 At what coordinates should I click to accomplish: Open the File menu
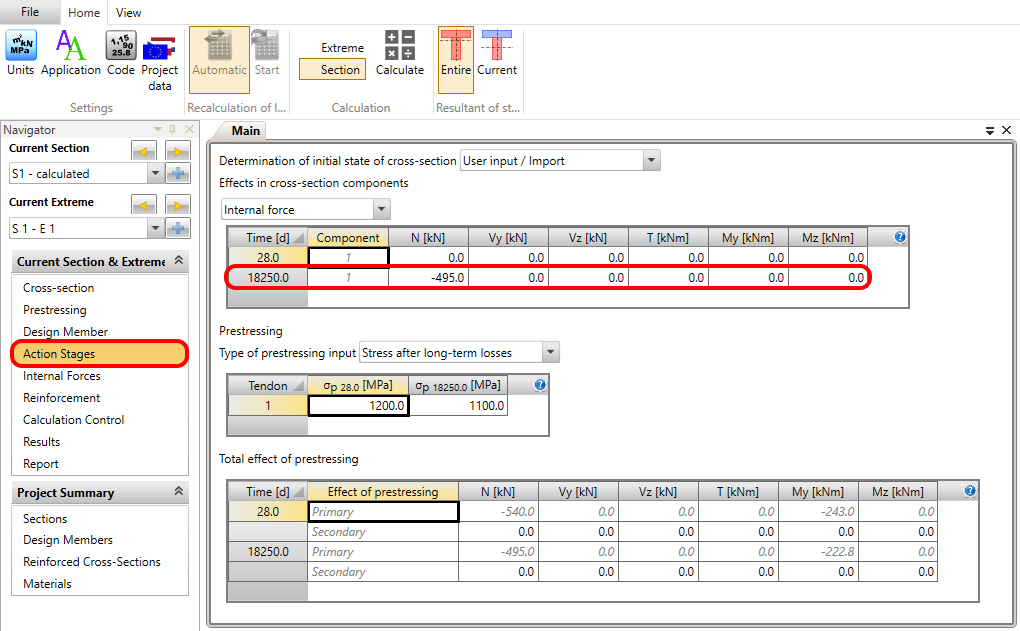[x=30, y=12]
